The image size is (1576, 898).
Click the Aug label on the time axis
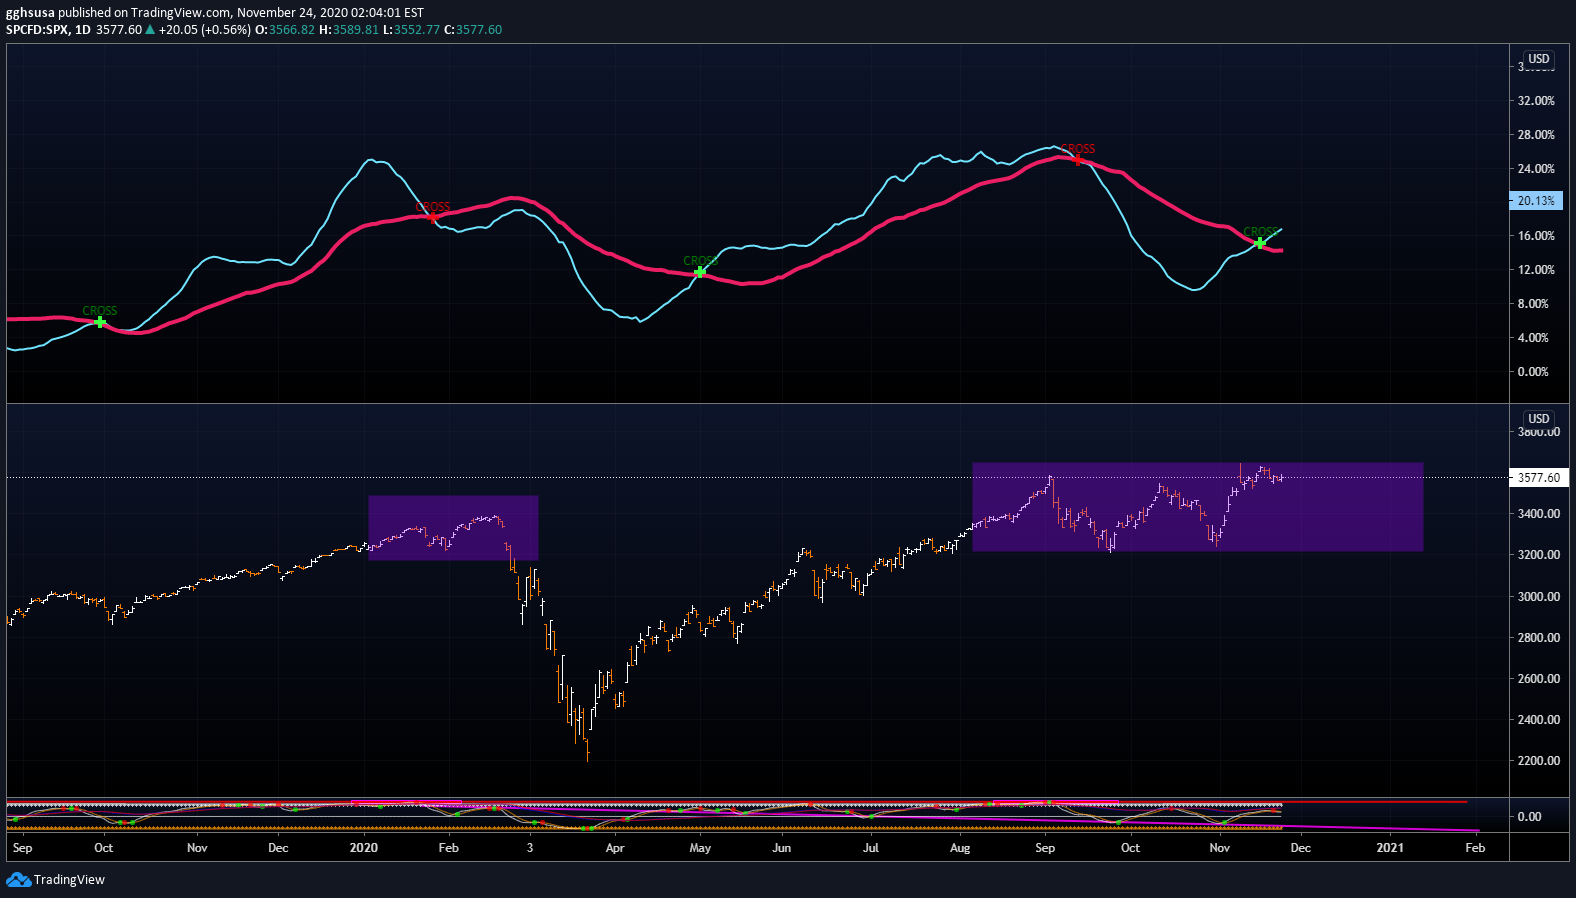click(x=960, y=848)
